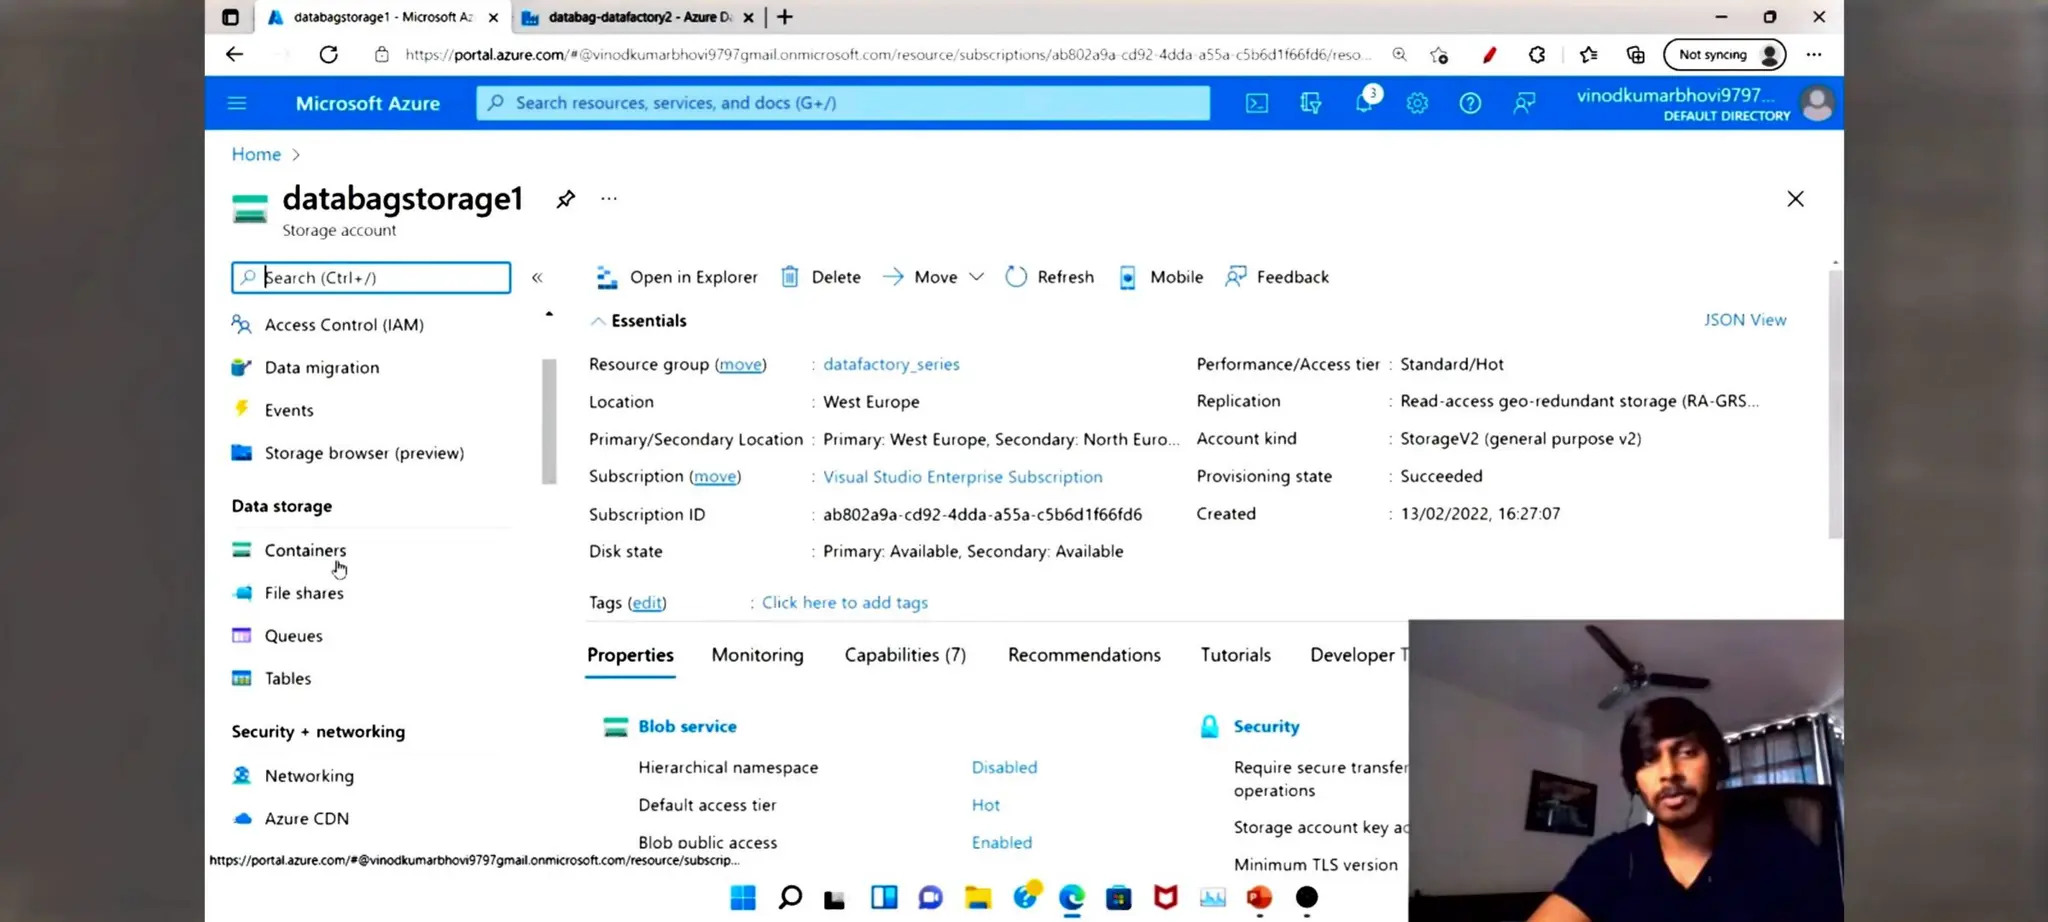
Task: Click move link next to Subscription
Action: [x=715, y=477]
